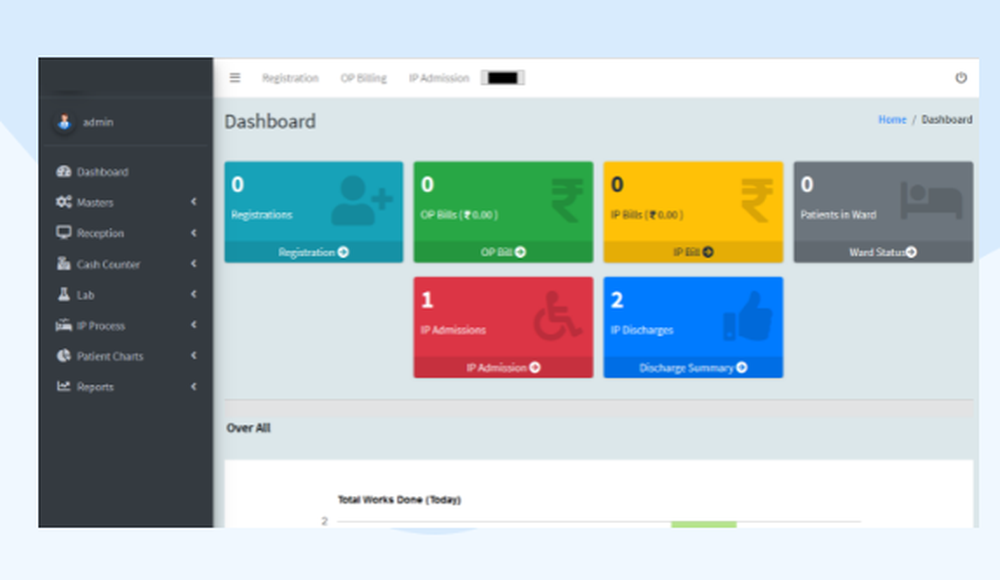This screenshot has height=580, width=1000.
Task: Click the admin username text
Action: 98,122
